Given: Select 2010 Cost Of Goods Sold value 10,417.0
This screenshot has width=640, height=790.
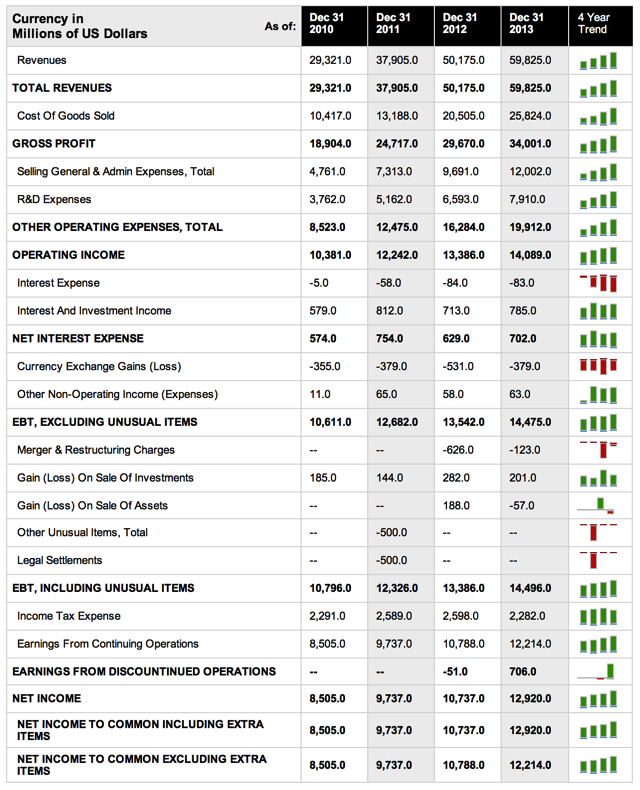Looking at the screenshot, I should click(331, 116).
